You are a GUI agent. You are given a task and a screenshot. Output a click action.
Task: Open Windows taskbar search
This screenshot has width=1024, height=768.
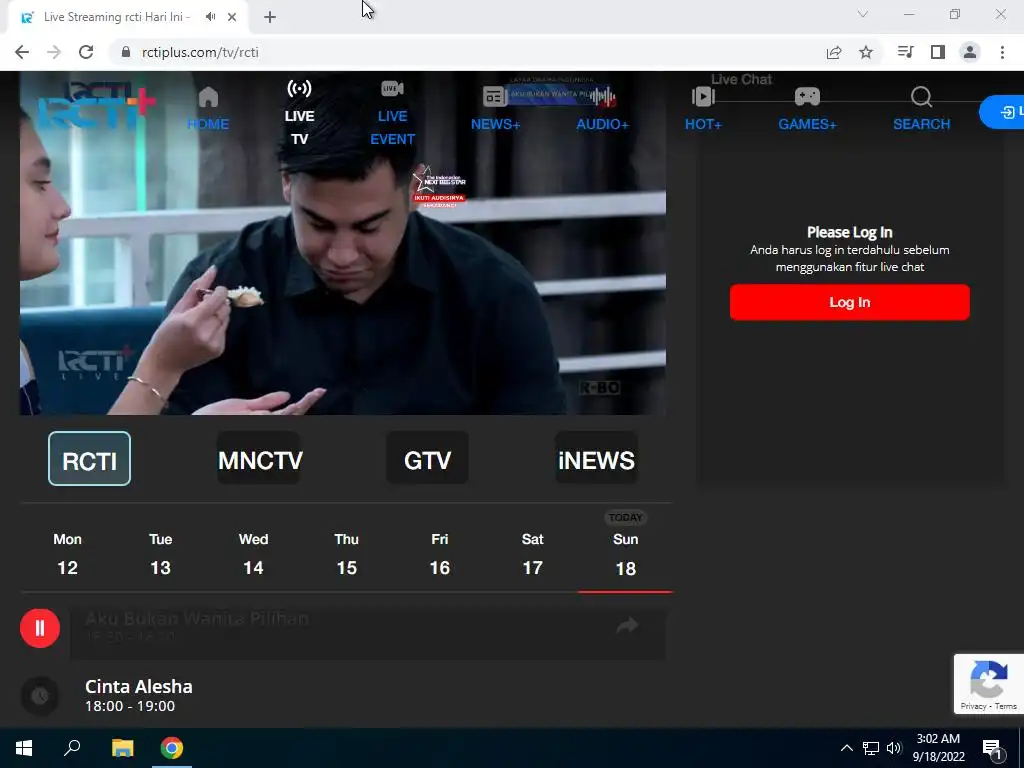(72, 748)
